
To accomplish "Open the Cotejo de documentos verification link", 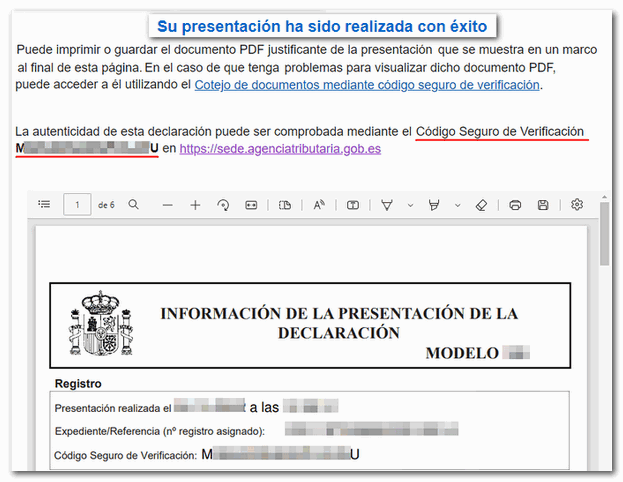I will (367, 86).
